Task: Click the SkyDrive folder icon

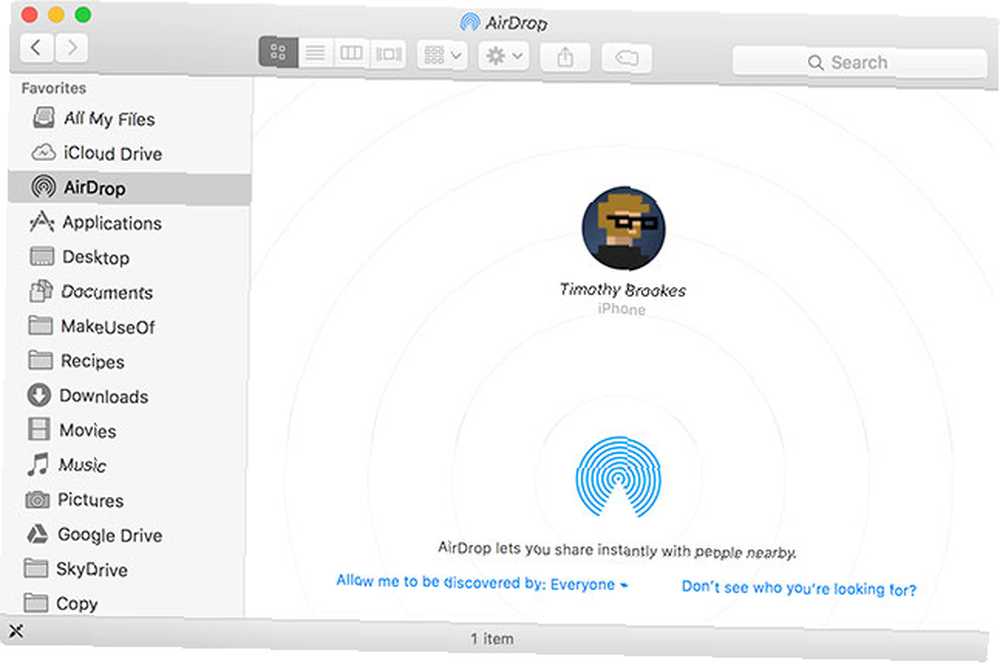Action: (x=36, y=568)
